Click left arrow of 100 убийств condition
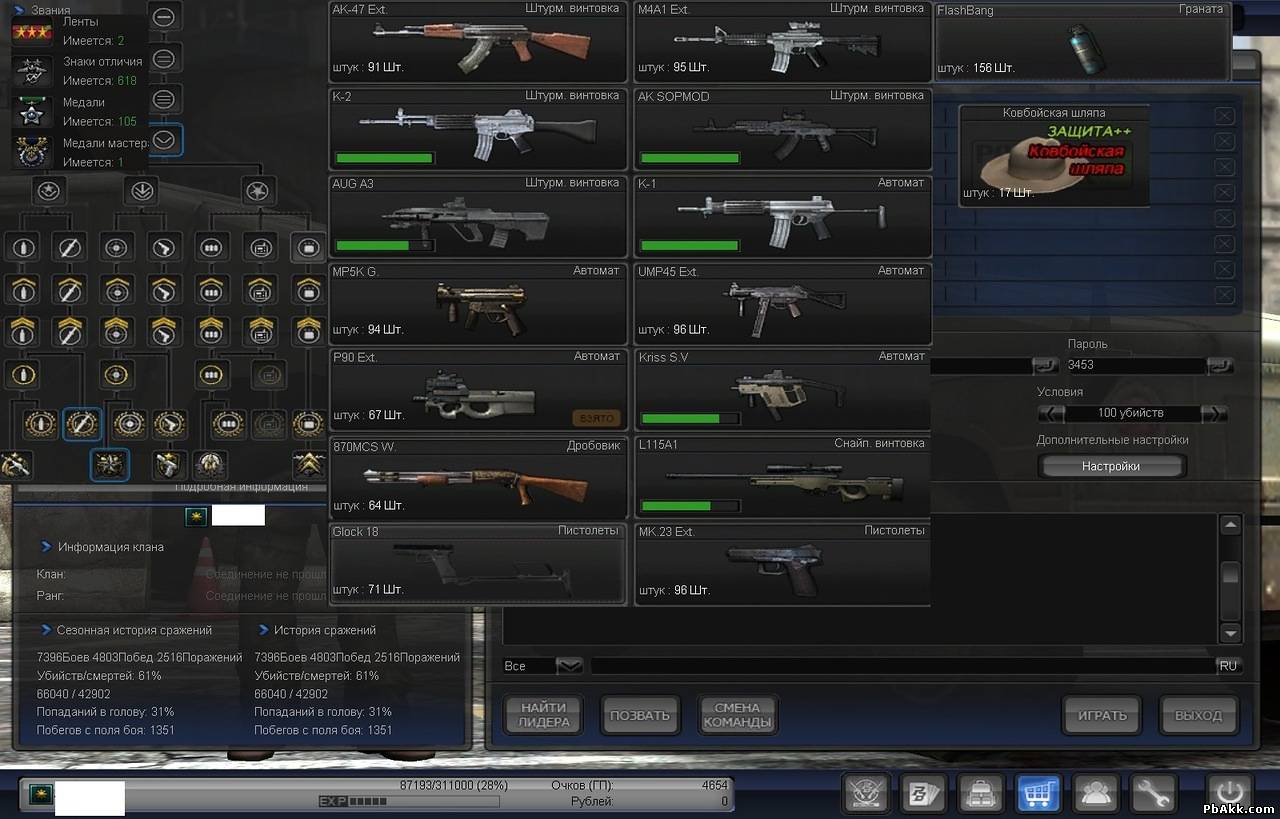Viewport: 1280px width, 819px height. pos(1052,413)
